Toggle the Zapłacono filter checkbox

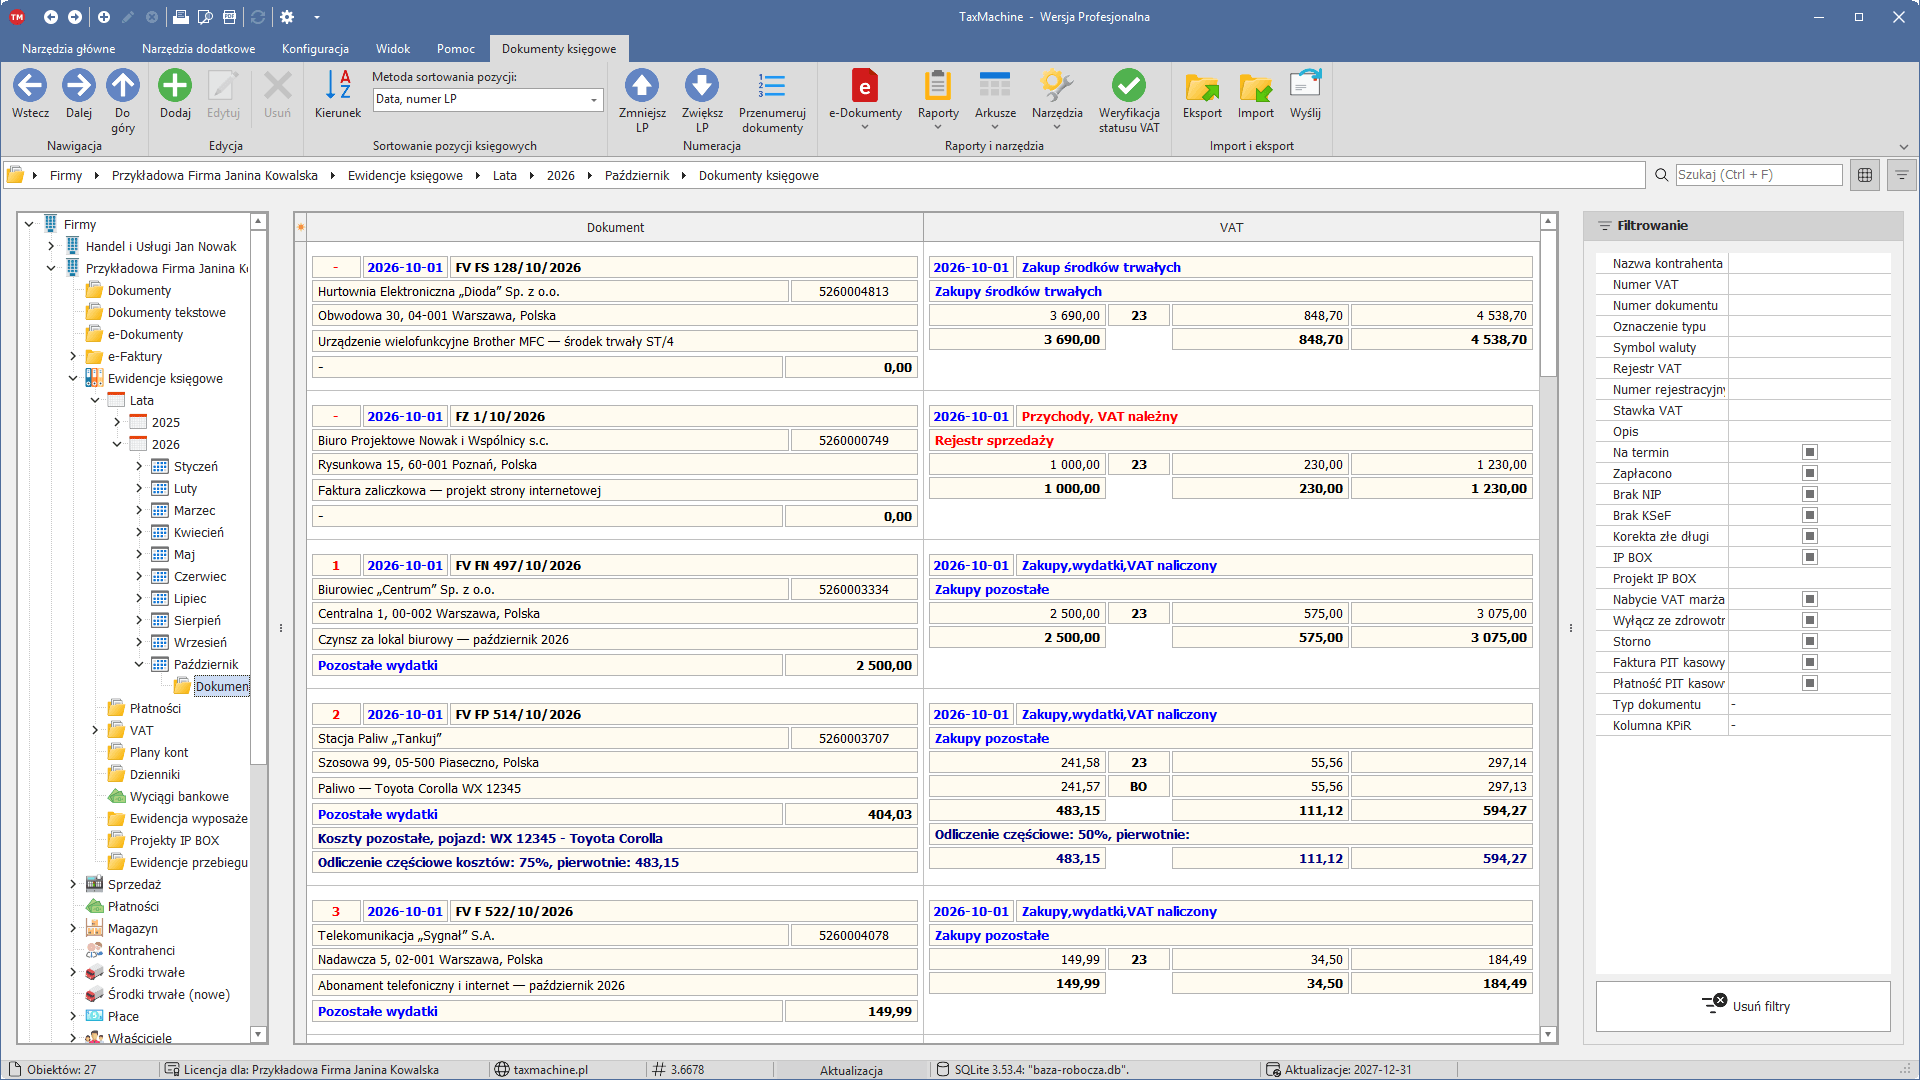coord(1809,473)
